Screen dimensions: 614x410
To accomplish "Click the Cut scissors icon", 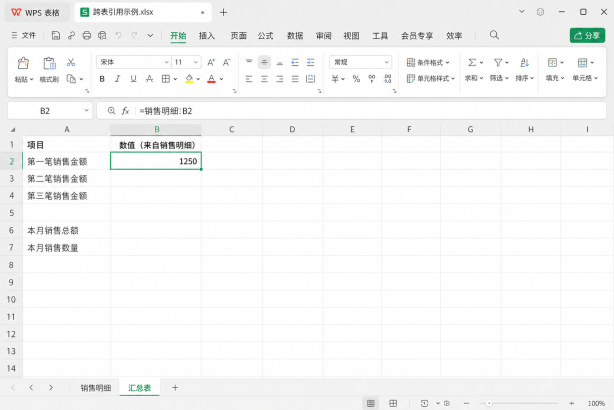I will (x=71, y=62).
